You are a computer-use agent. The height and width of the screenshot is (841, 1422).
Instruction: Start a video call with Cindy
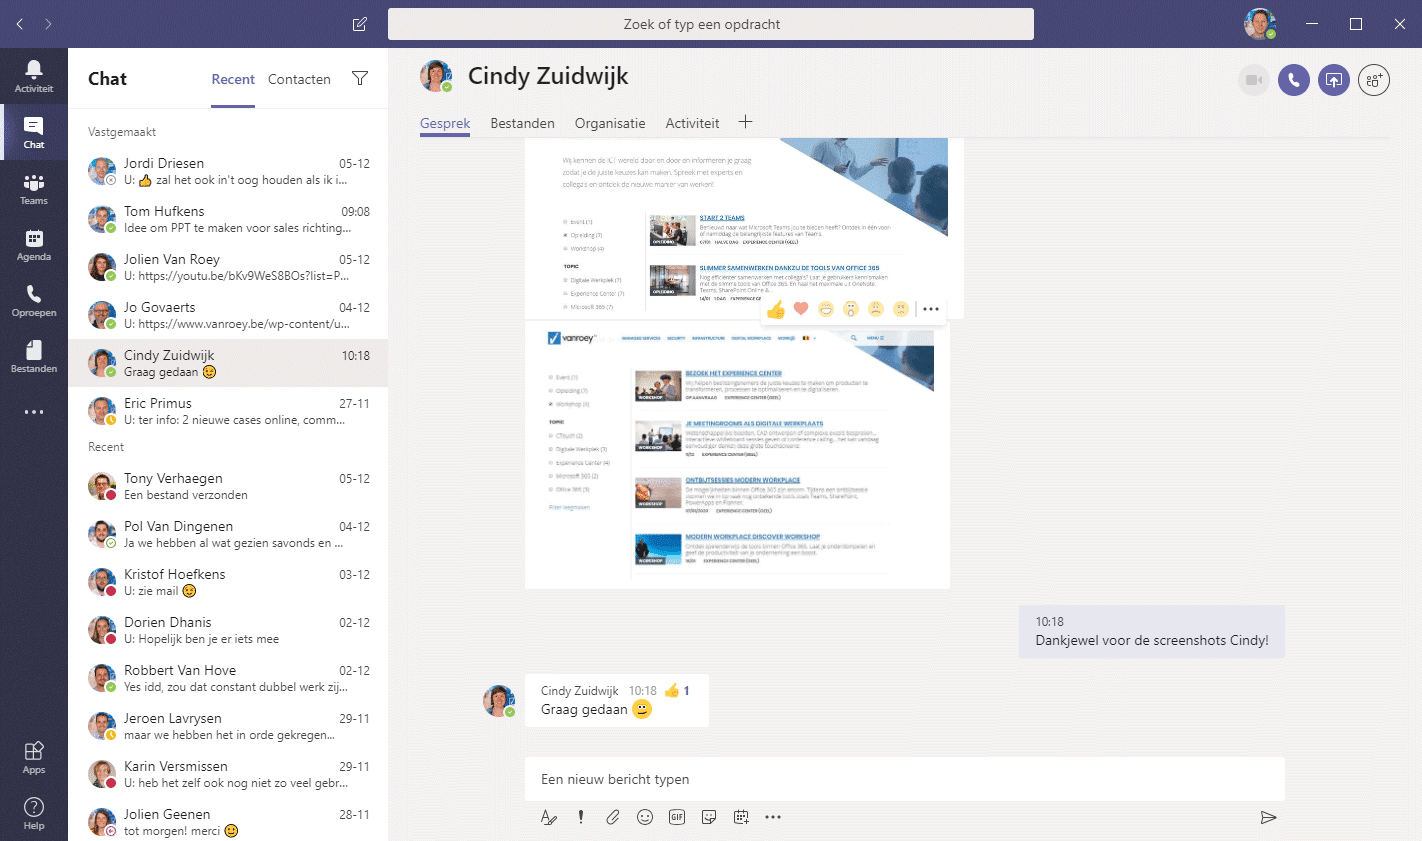[1253, 80]
